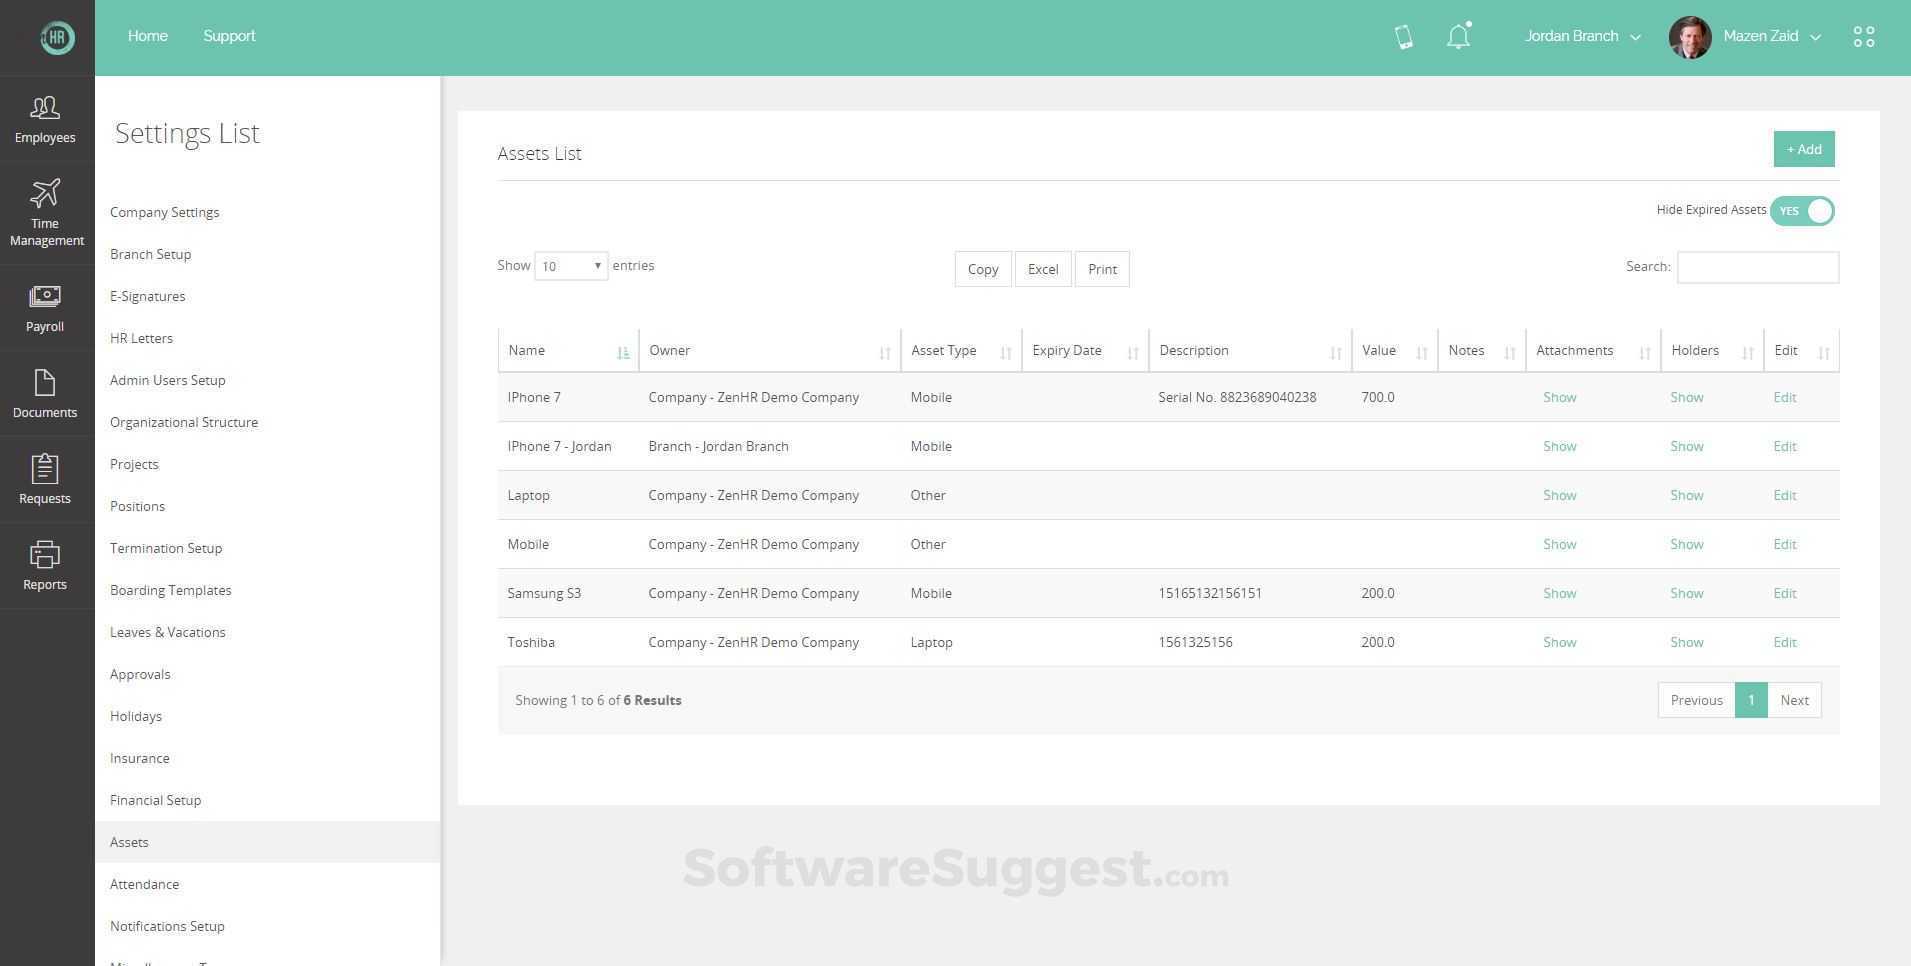The image size is (1911, 966).
Task: Go to the Support page
Action: pos(229,36)
